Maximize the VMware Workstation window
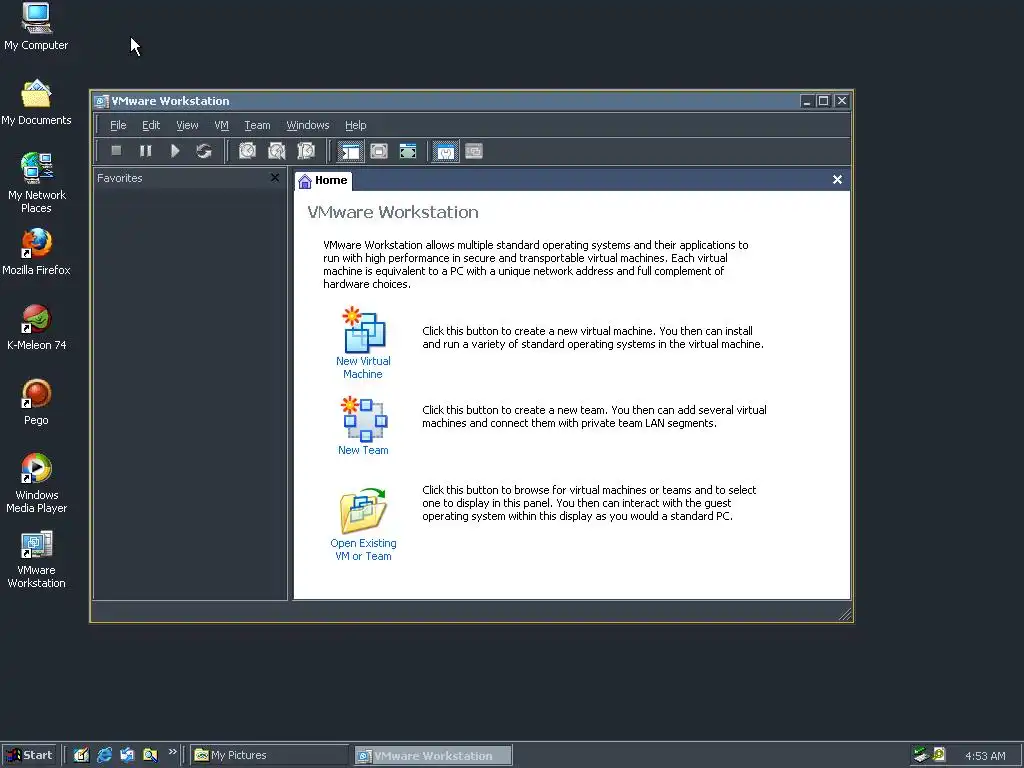The height and width of the screenshot is (768, 1024). (824, 101)
